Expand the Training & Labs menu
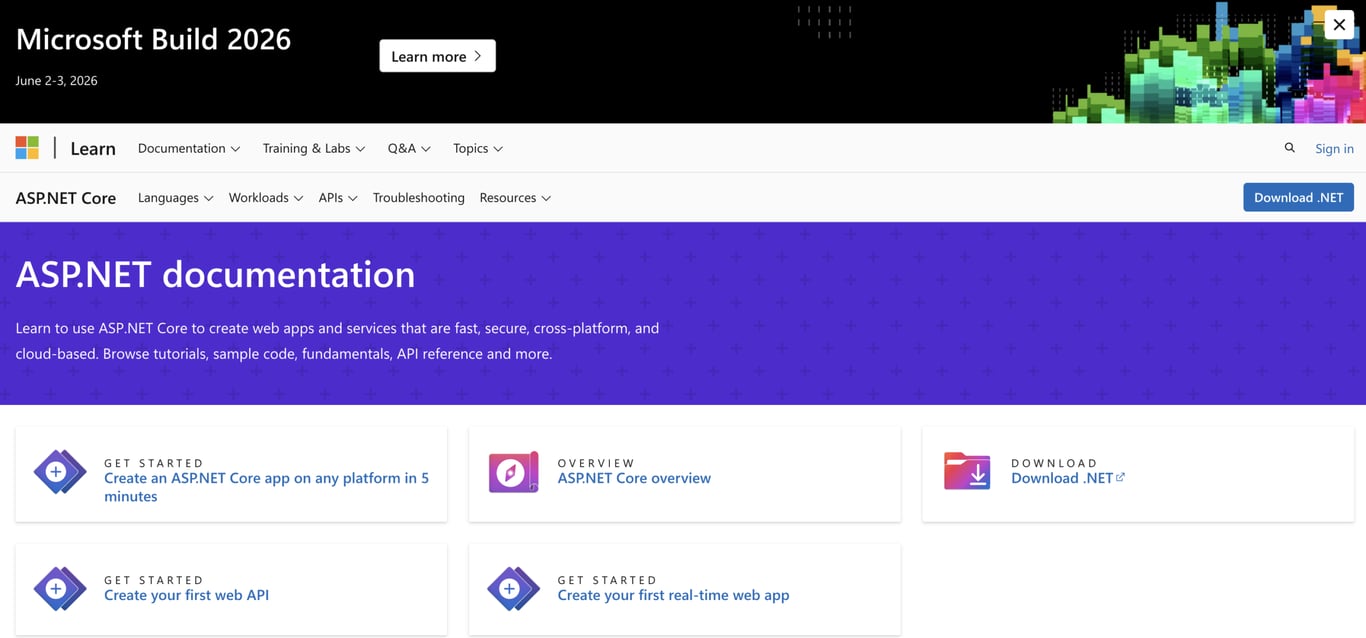 314,148
